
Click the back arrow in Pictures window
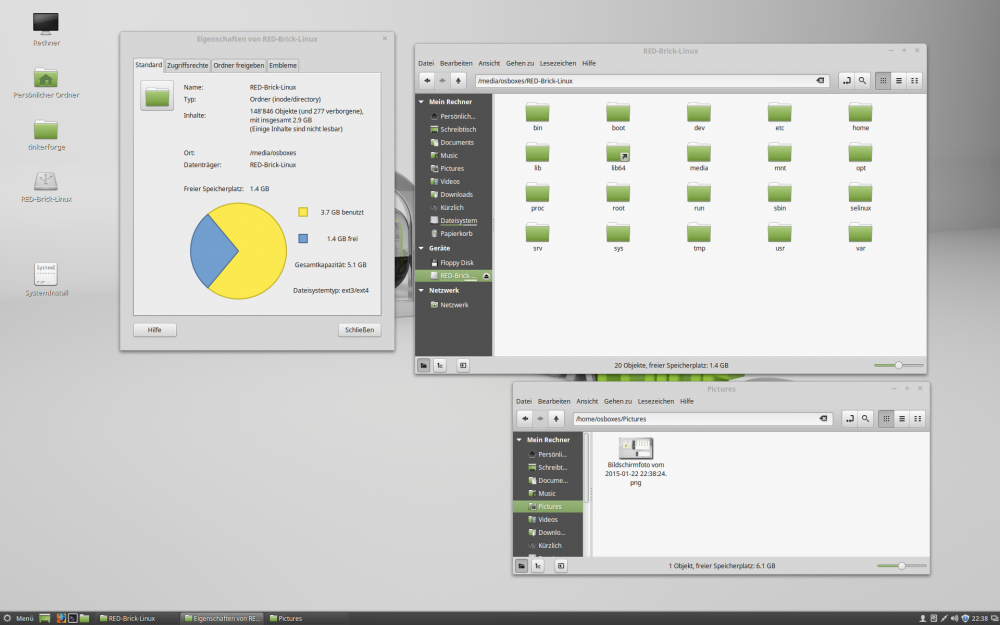[x=525, y=418]
